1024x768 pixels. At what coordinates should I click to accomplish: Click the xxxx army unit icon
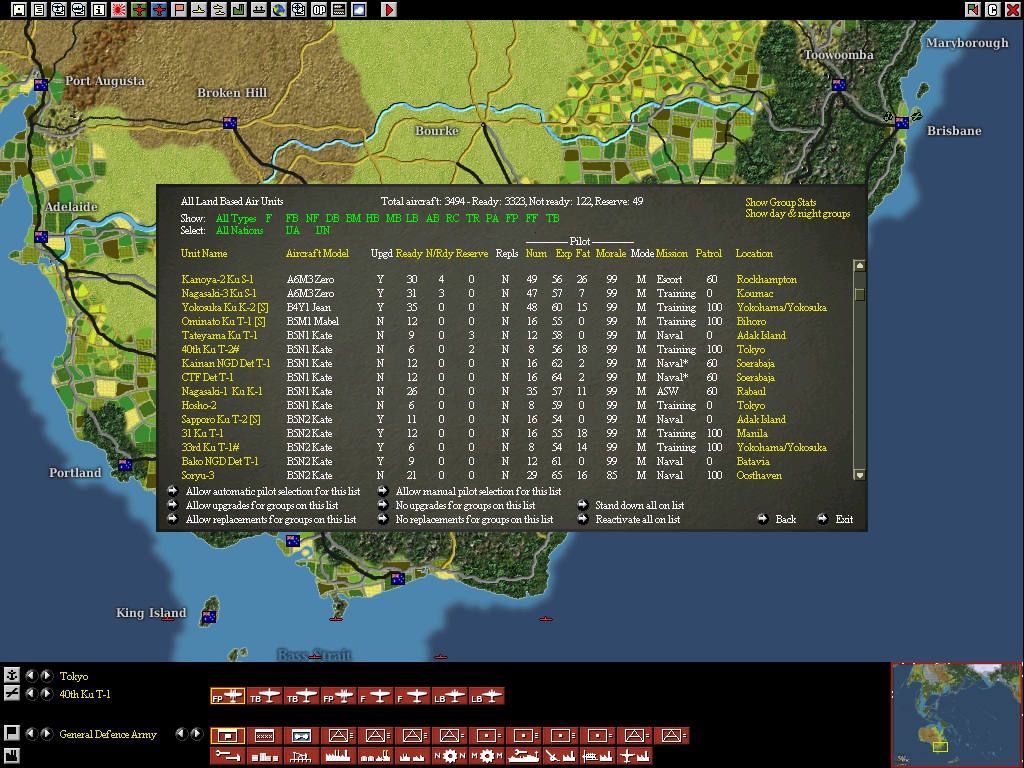click(x=264, y=736)
